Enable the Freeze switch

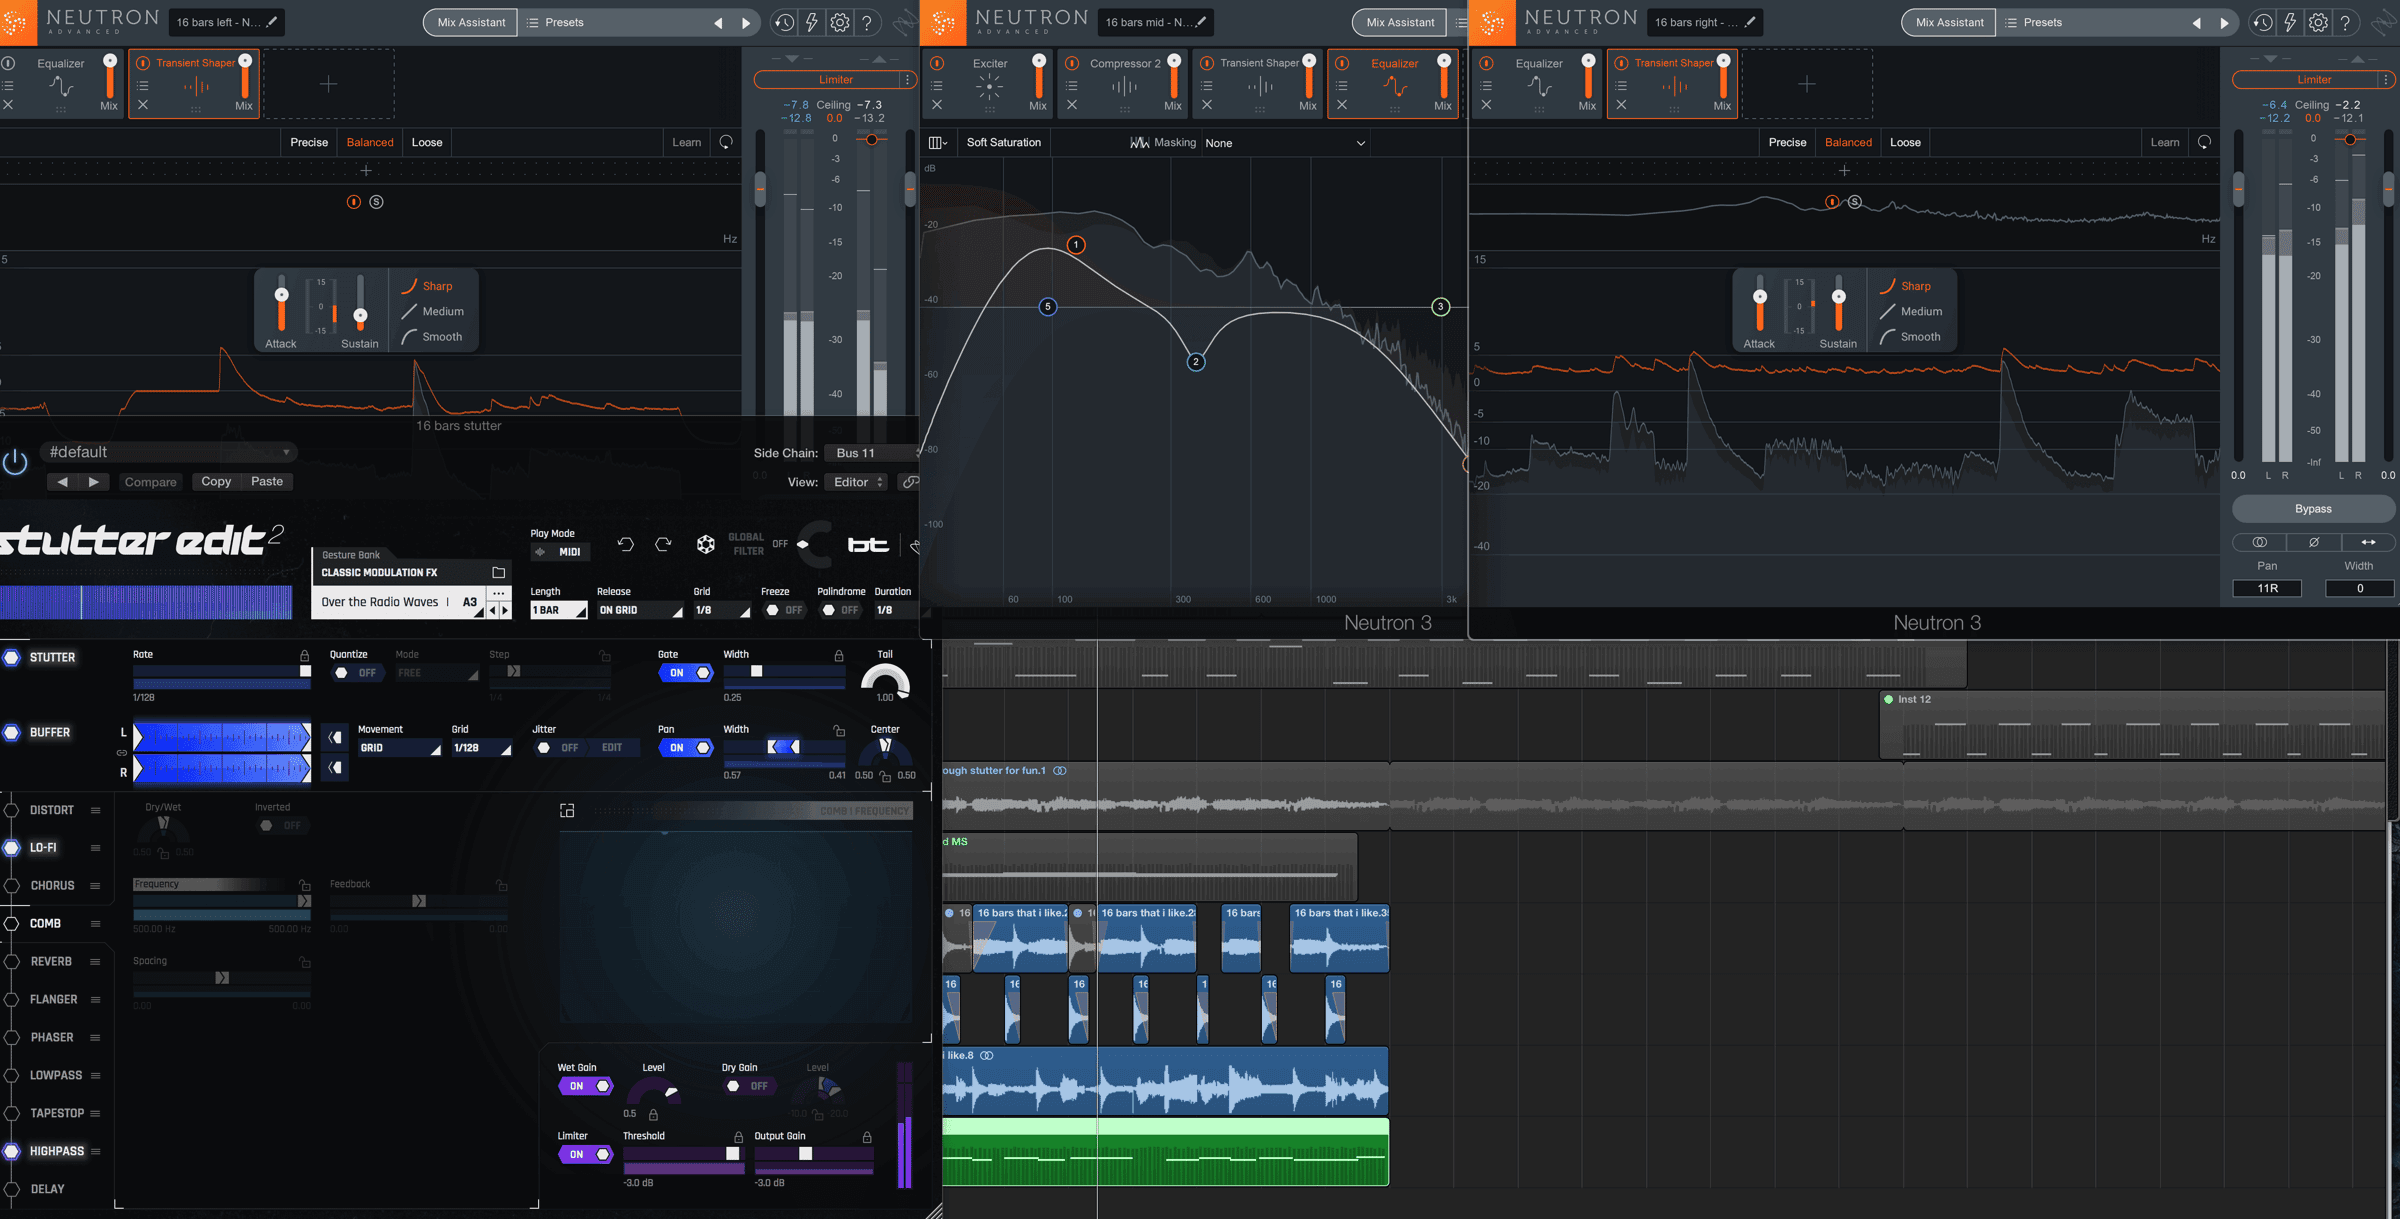coord(784,610)
